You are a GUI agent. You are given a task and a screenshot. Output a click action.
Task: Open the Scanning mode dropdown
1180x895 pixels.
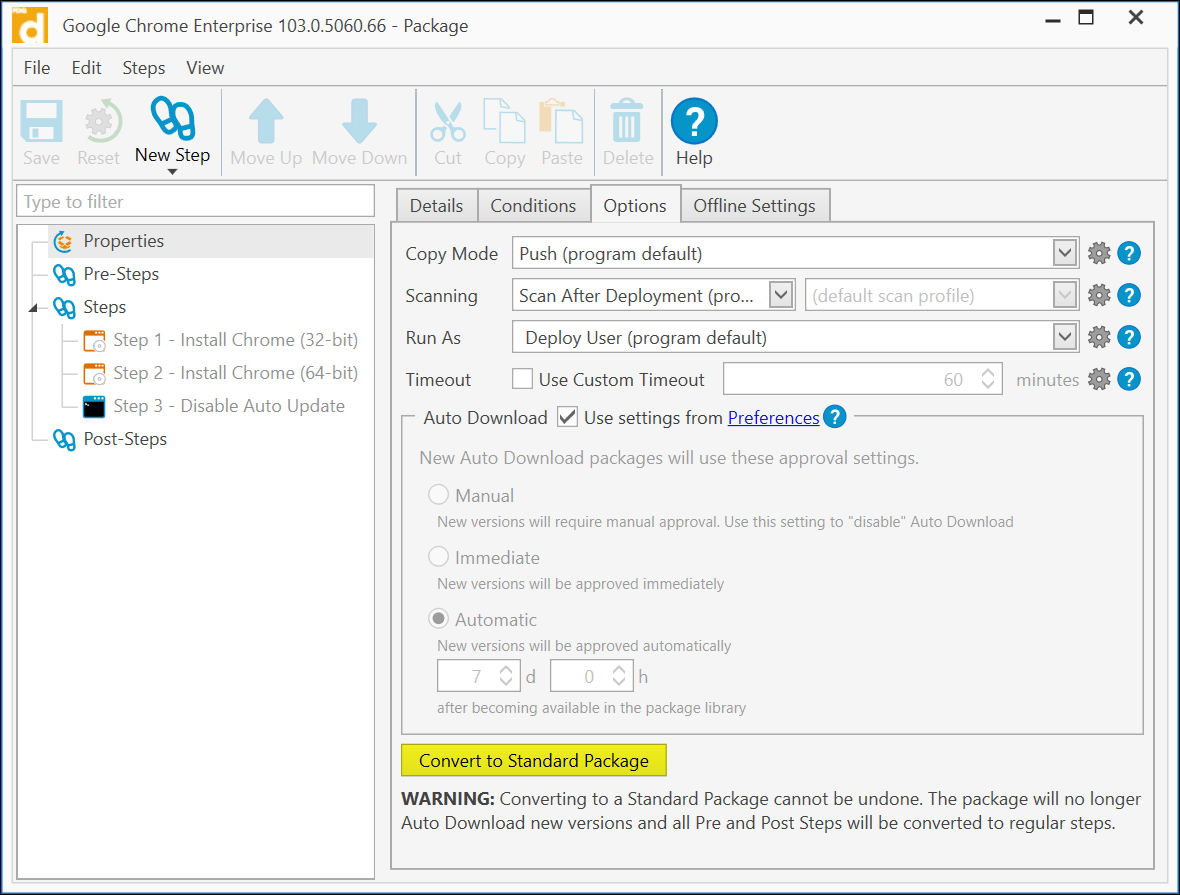point(781,296)
